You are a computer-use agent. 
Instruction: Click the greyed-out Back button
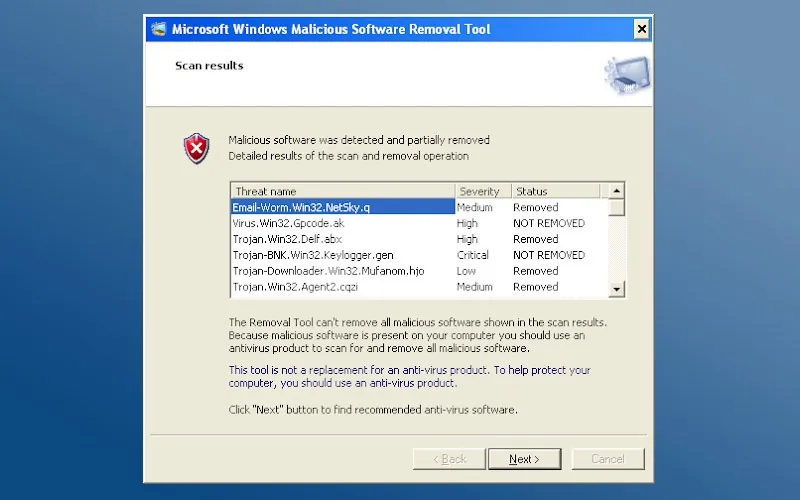pyautogui.click(x=449, y=459)
